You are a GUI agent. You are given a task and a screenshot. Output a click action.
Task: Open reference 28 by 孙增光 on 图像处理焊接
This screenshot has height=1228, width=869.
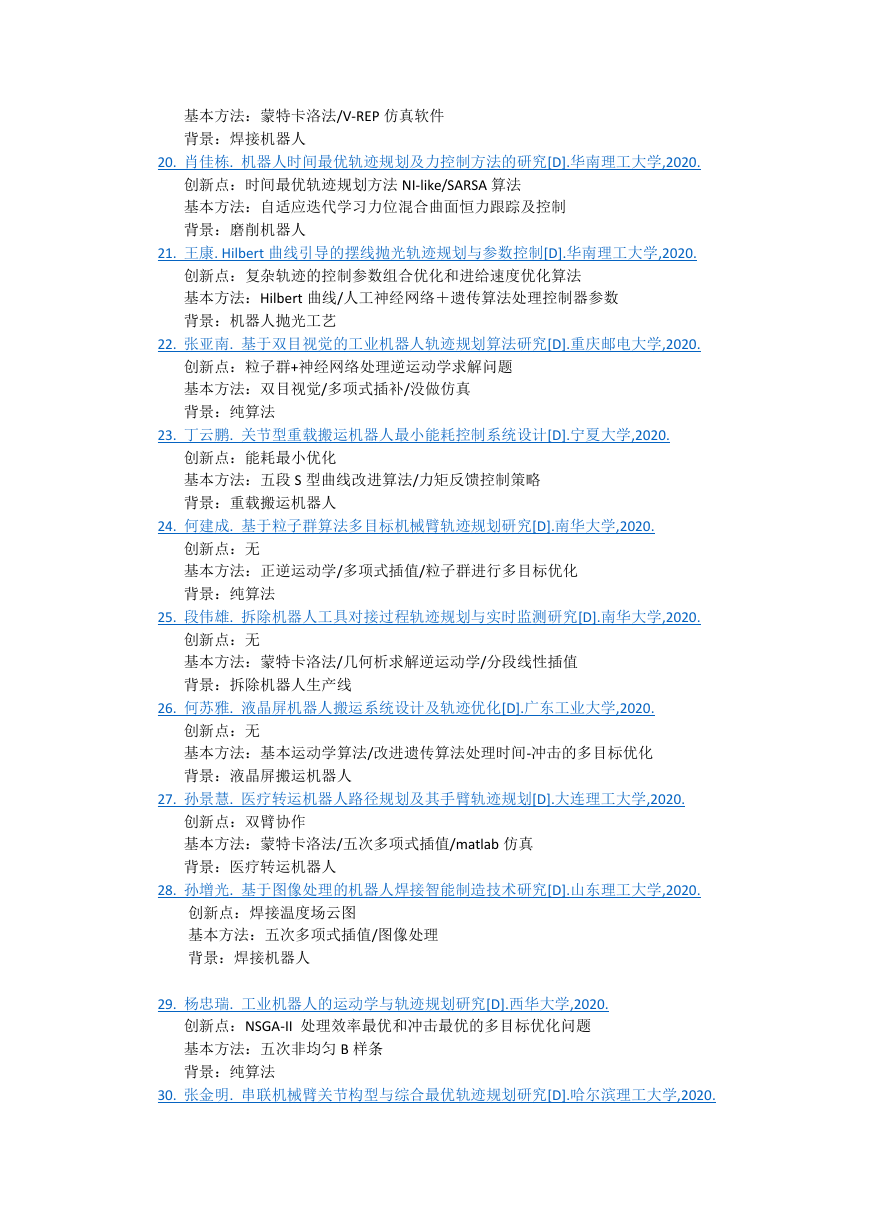(429, 890)
